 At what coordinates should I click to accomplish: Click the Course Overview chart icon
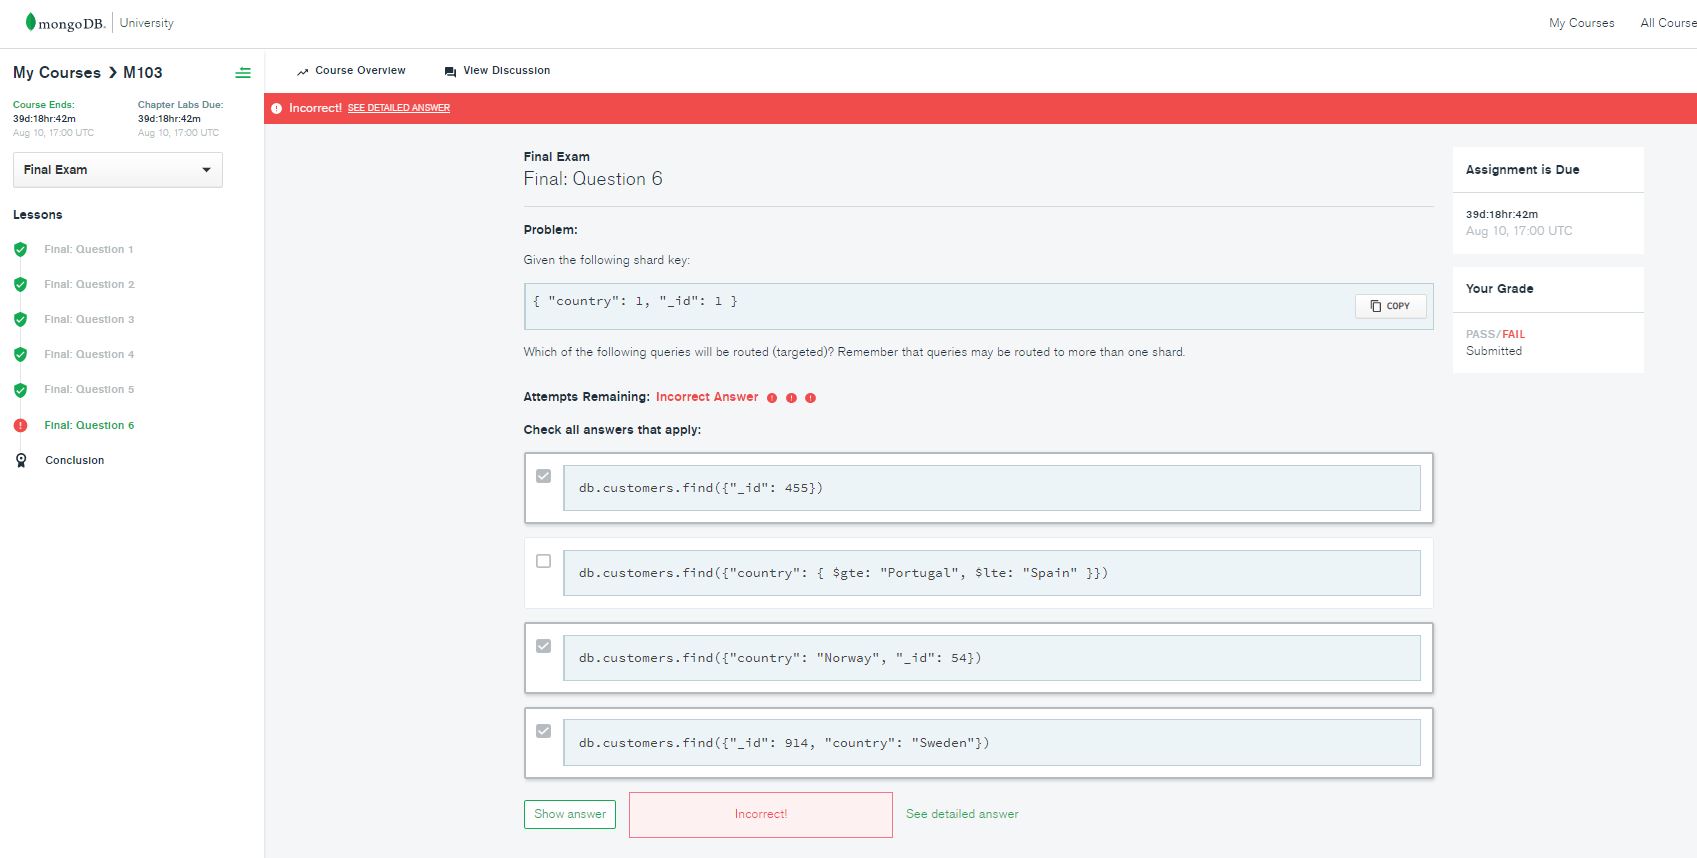(302, 71)
